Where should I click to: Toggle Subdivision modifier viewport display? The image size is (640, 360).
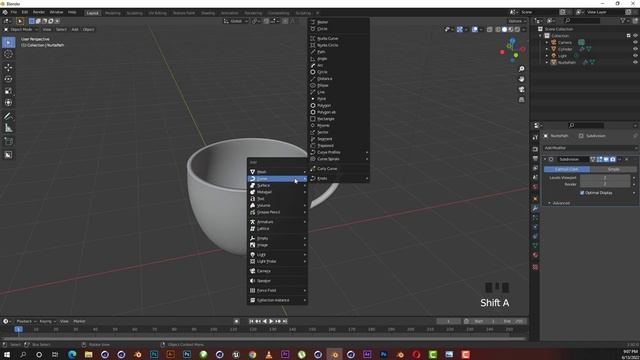(x=606, y=159)
